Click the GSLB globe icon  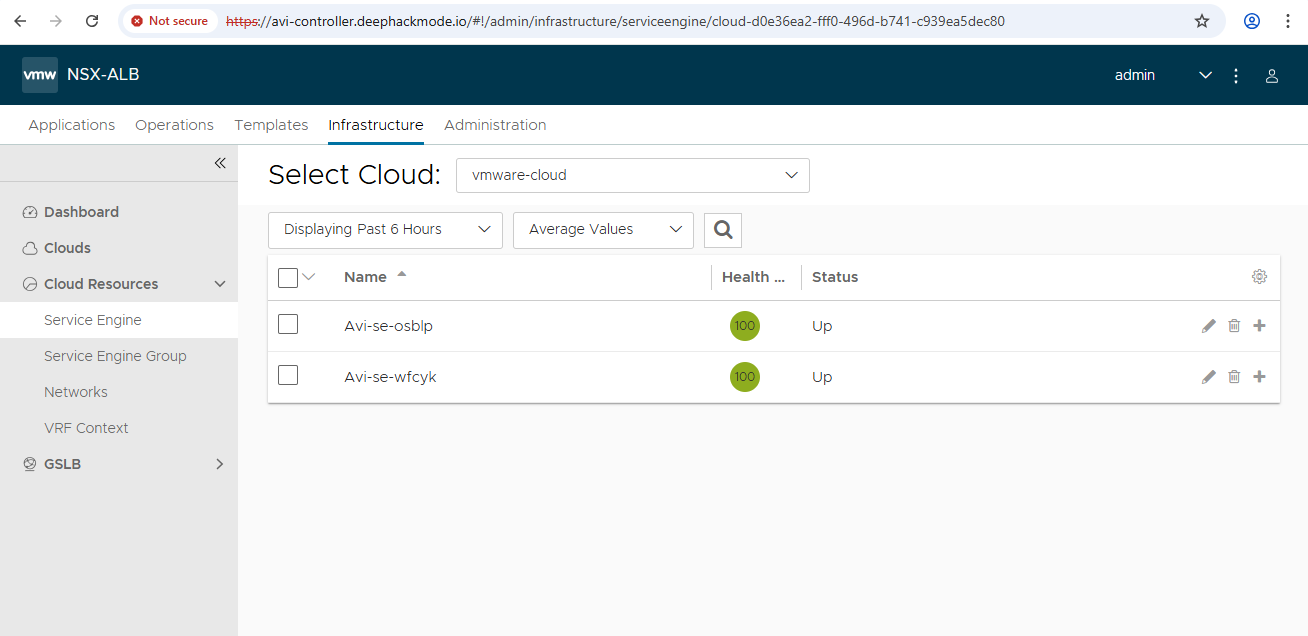pos(29,464)
